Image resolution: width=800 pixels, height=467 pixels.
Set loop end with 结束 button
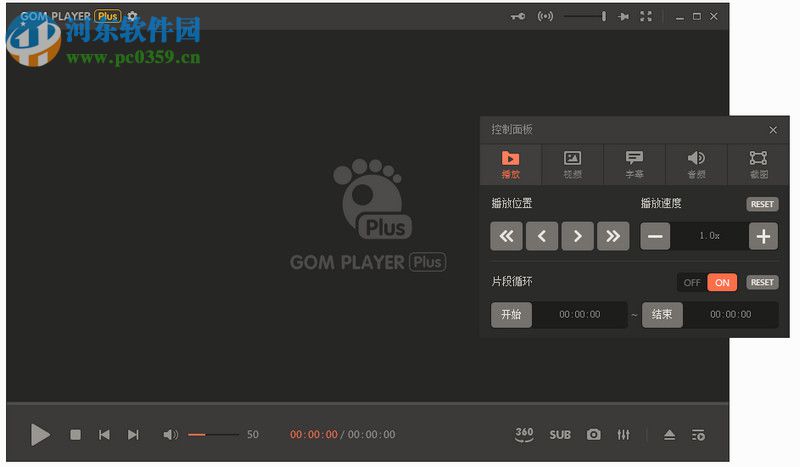pyautogui.click(x=662, y=314)
